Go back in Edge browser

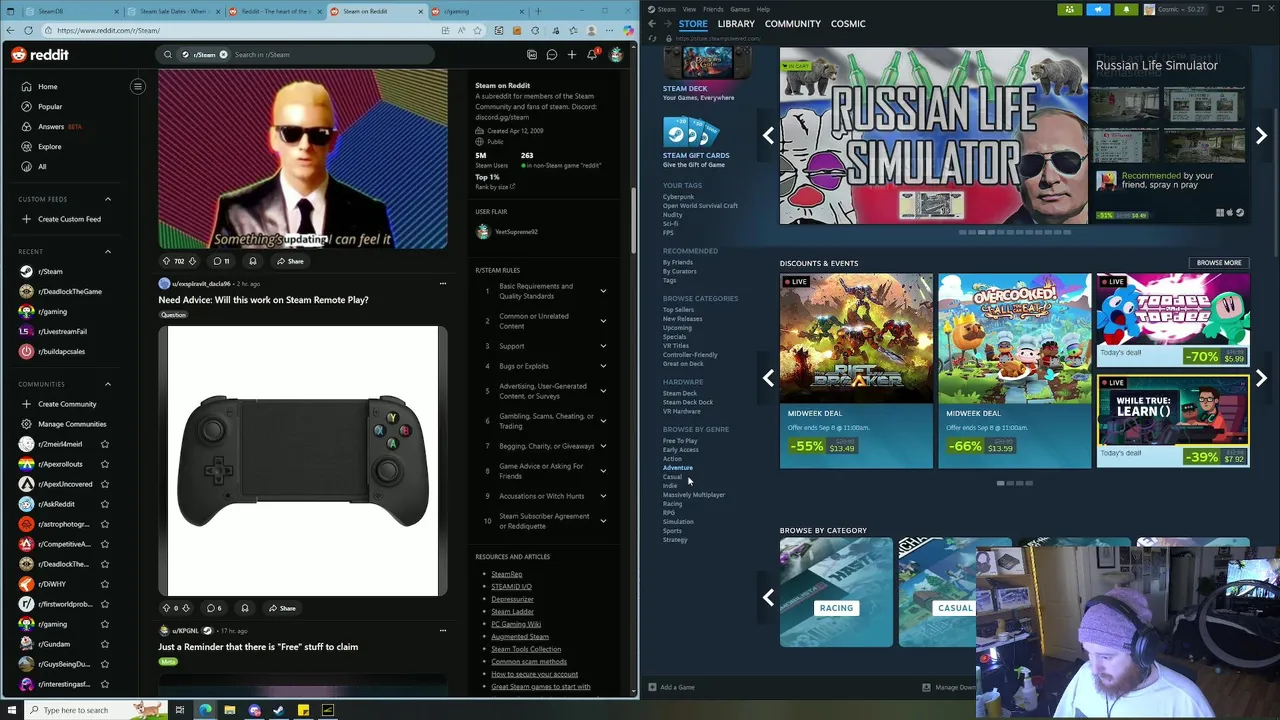coord(10,30)
